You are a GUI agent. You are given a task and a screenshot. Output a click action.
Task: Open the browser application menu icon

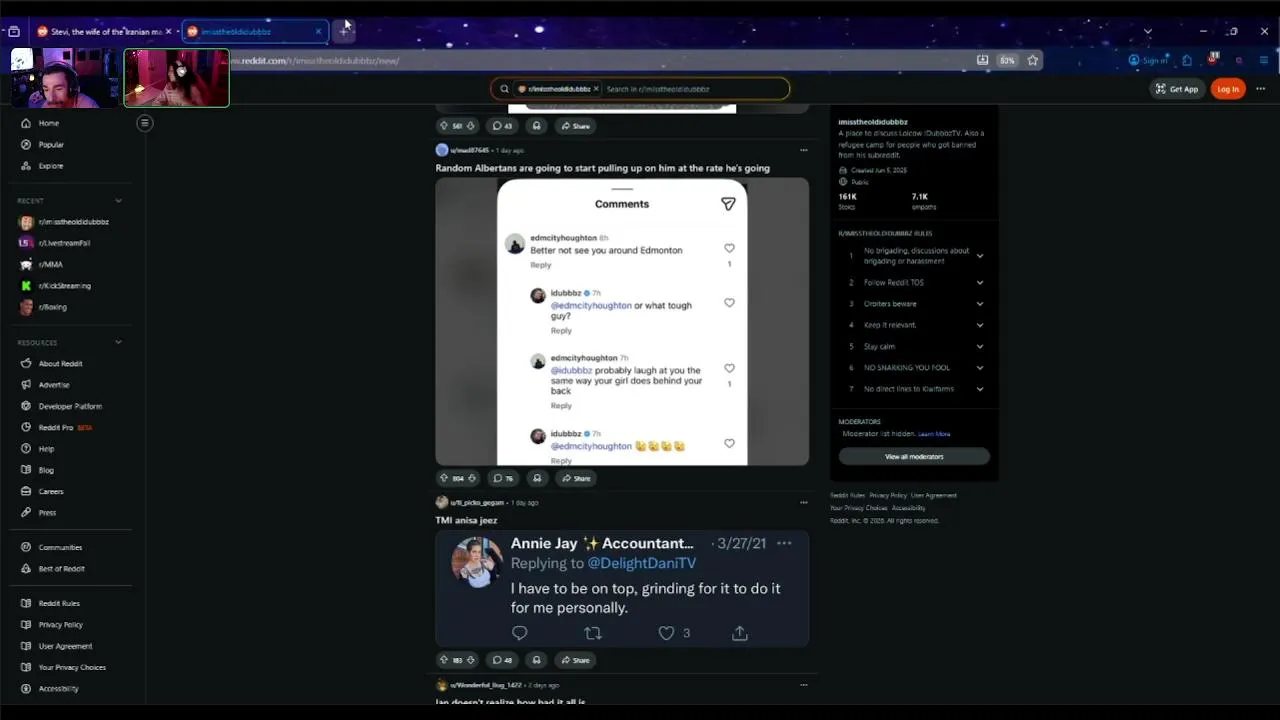1264,60
